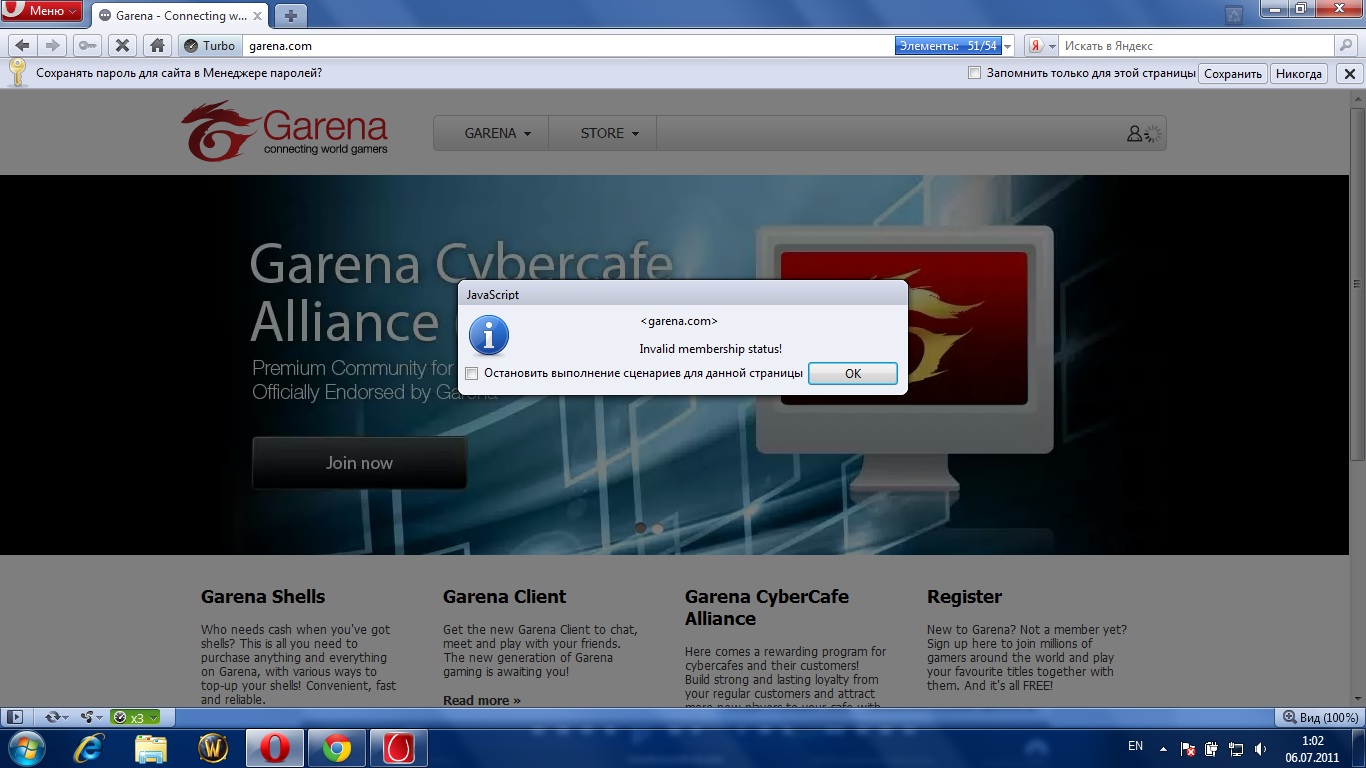Click the browser Forward arrow

(53, 45)
